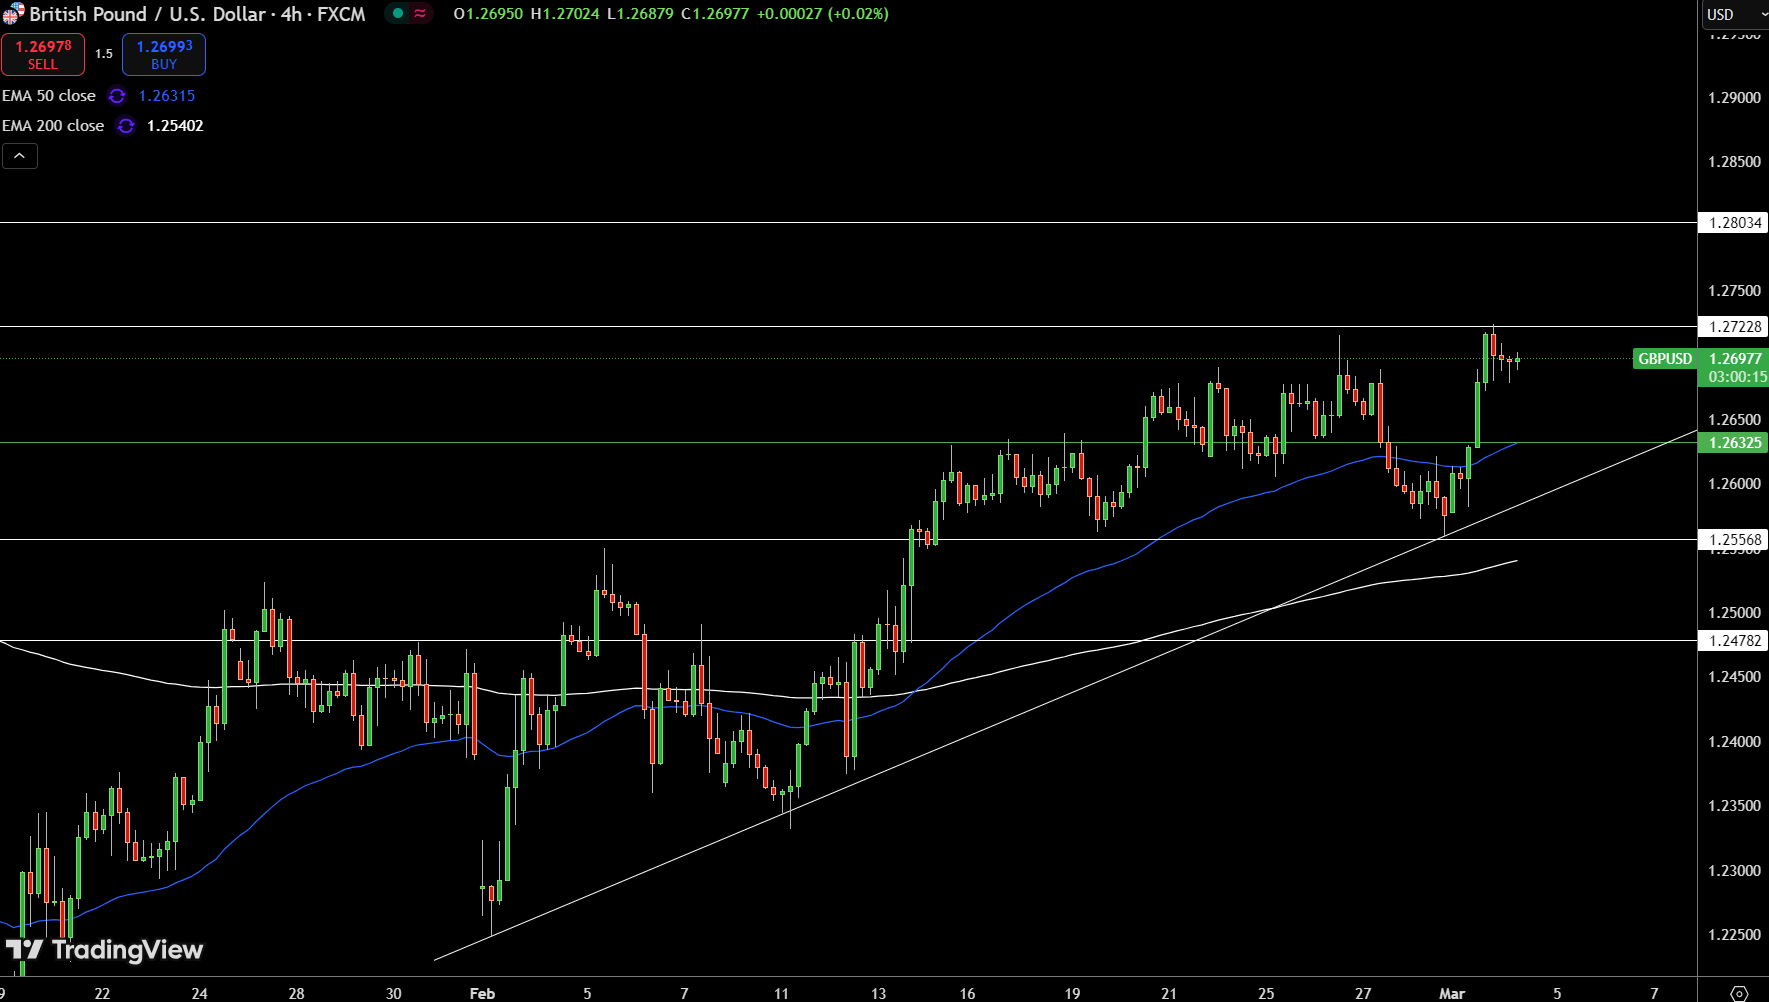Image resolution: width=1769 pixels, height=1002 pixels.
Task: Click the pink approximate-data indicator icon
Action: coord(420,14)
